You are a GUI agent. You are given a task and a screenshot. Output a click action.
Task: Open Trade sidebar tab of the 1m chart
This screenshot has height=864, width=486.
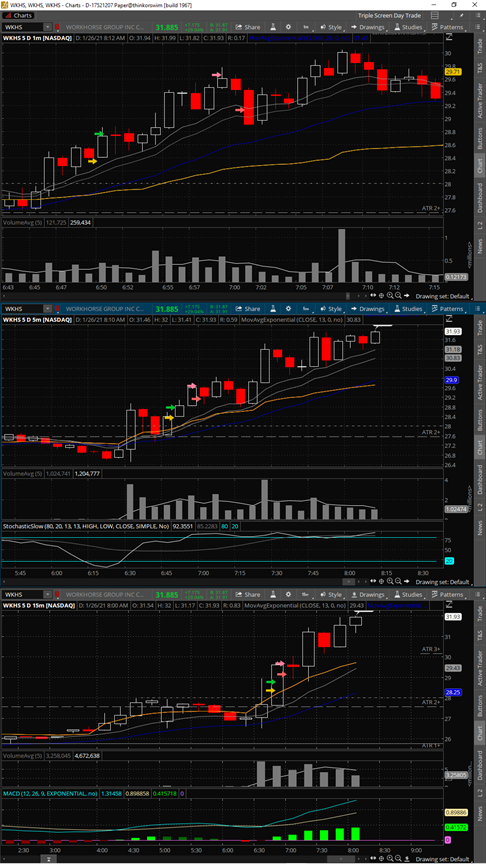click(479, 45)
